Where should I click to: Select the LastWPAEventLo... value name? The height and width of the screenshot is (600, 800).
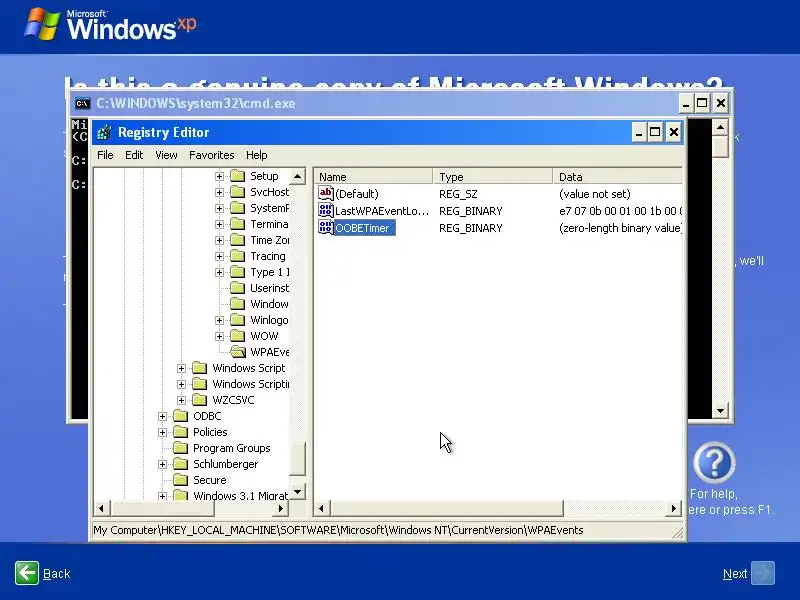(382, 211)
